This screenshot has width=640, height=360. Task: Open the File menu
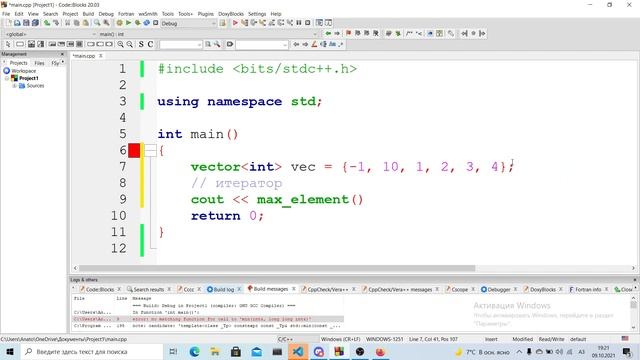tap(6, 14)
